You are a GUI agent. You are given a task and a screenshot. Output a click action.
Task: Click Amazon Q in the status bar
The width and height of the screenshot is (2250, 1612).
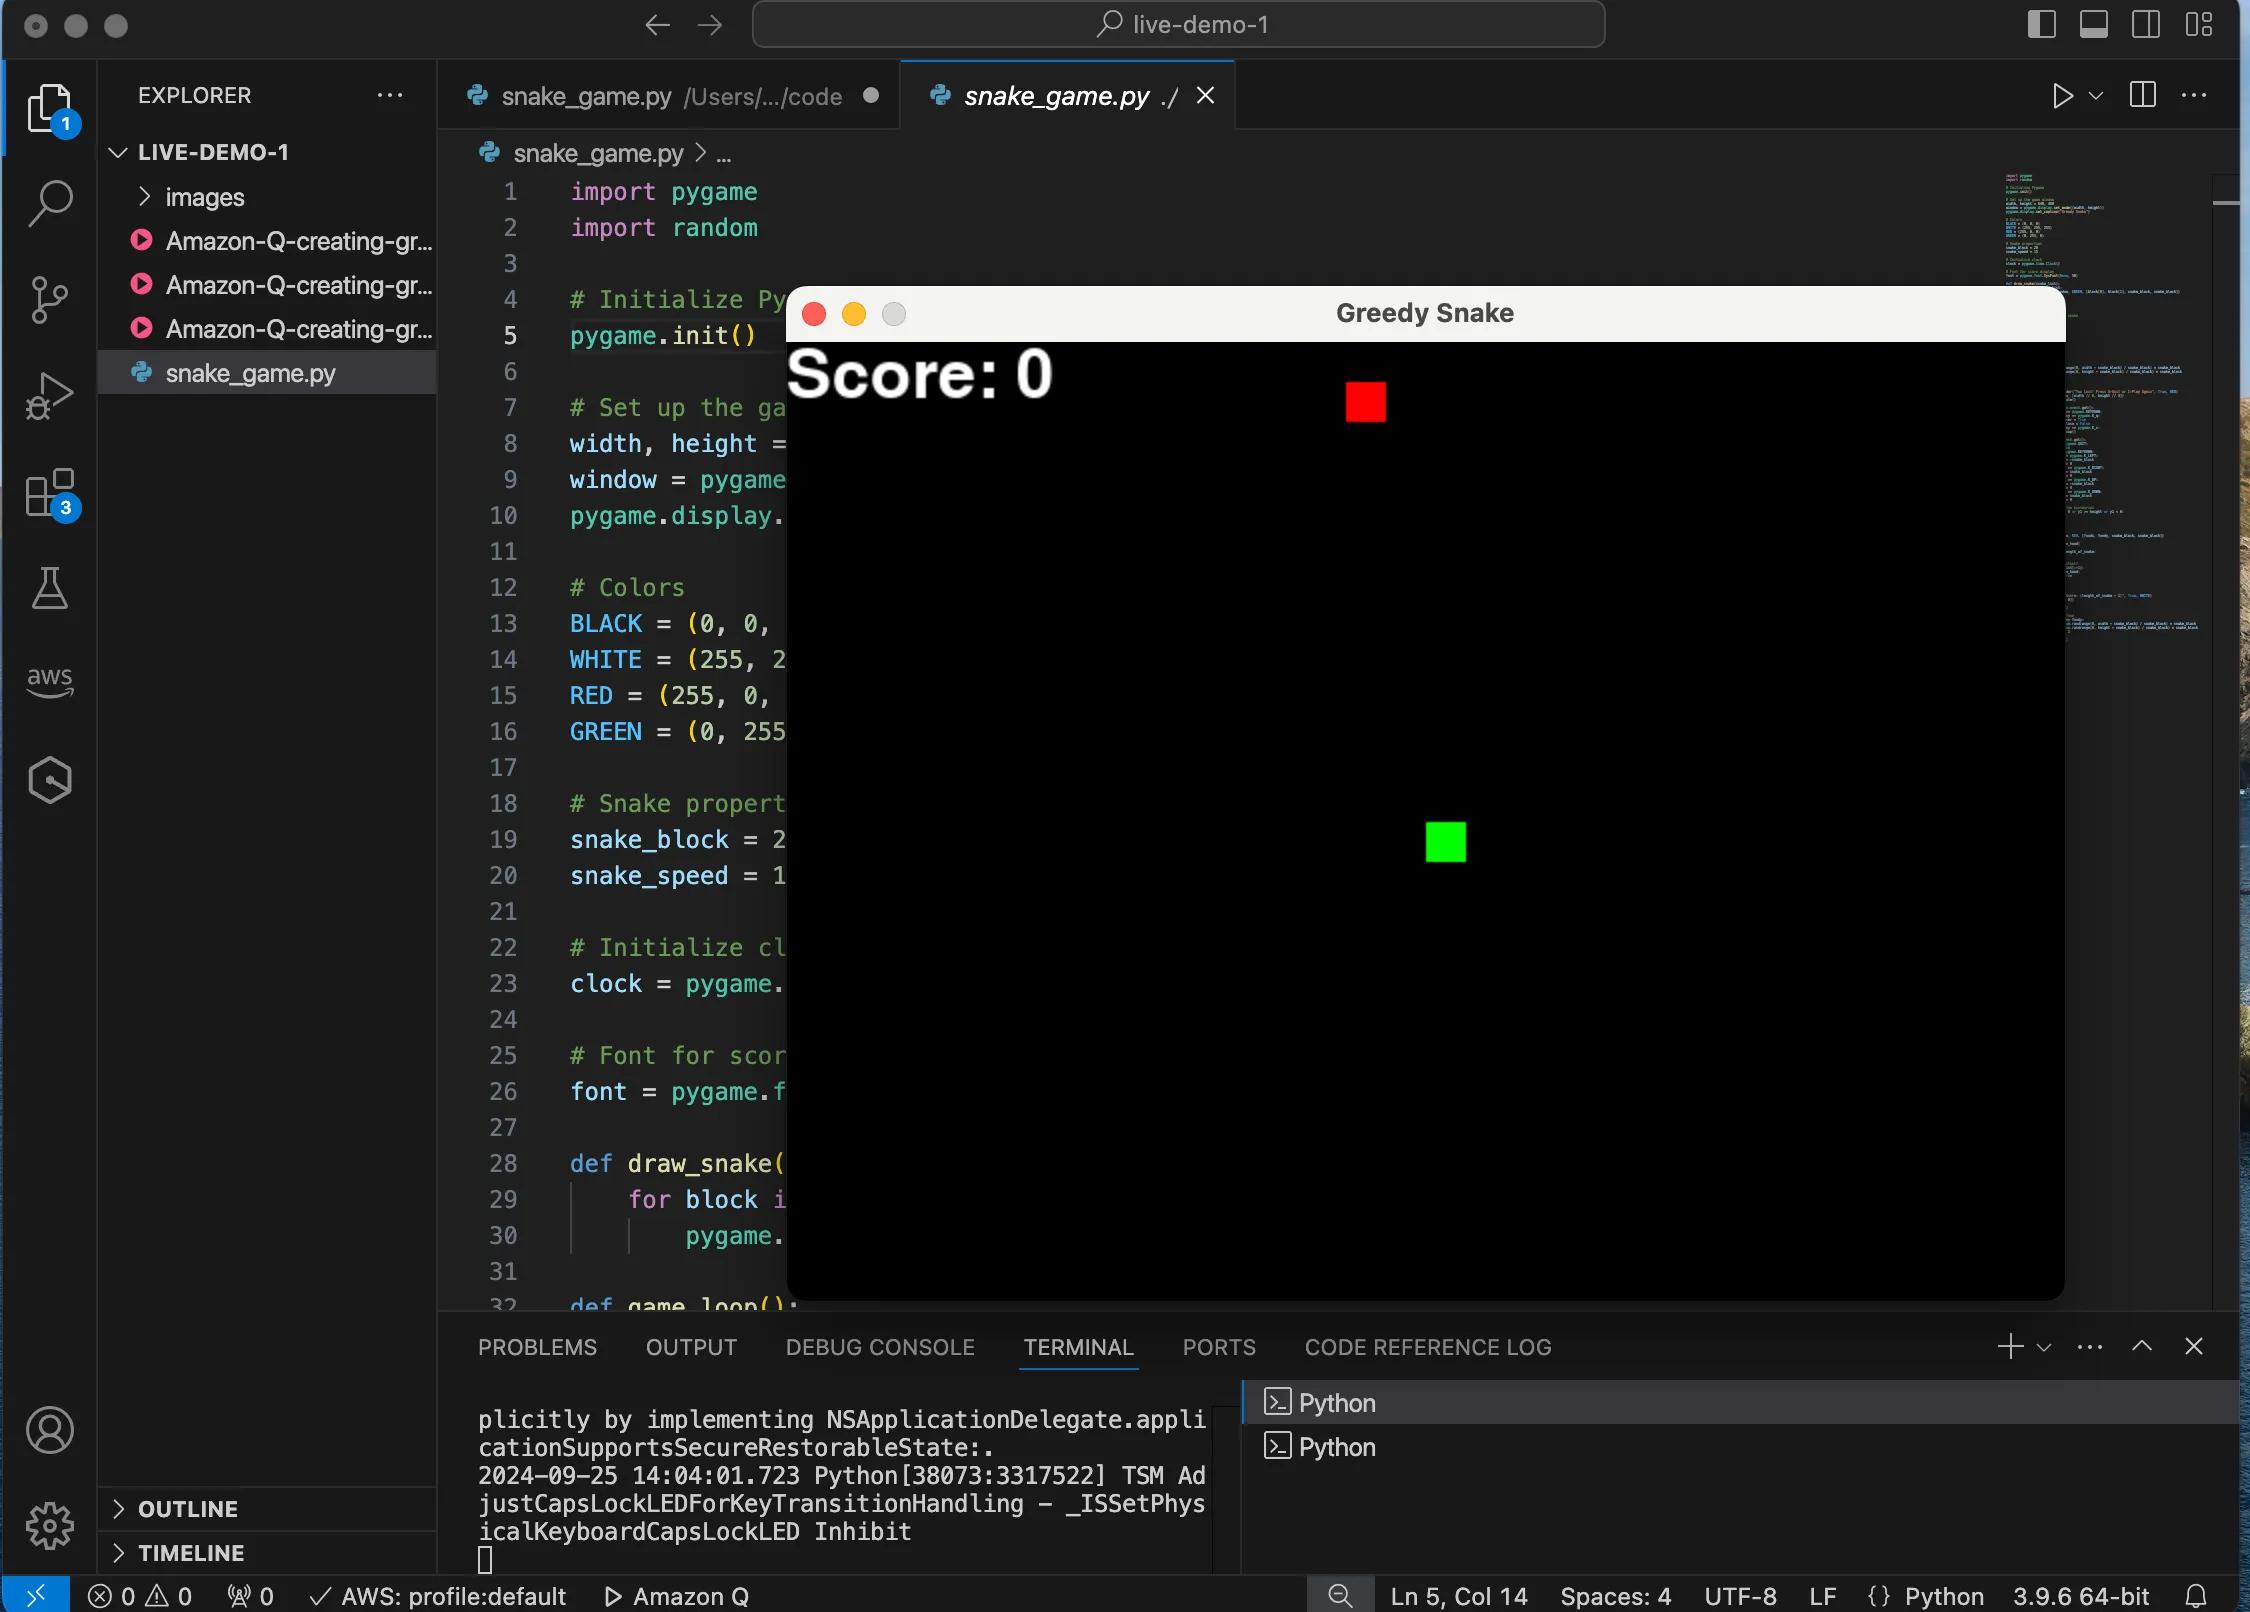click(x=676, y=1596)
